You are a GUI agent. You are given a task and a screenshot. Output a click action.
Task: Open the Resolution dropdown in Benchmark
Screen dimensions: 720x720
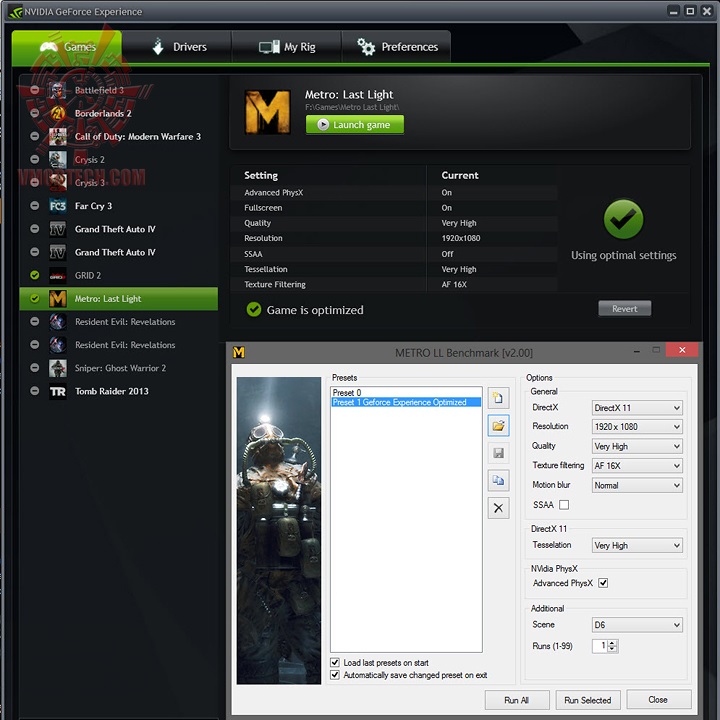637,427
